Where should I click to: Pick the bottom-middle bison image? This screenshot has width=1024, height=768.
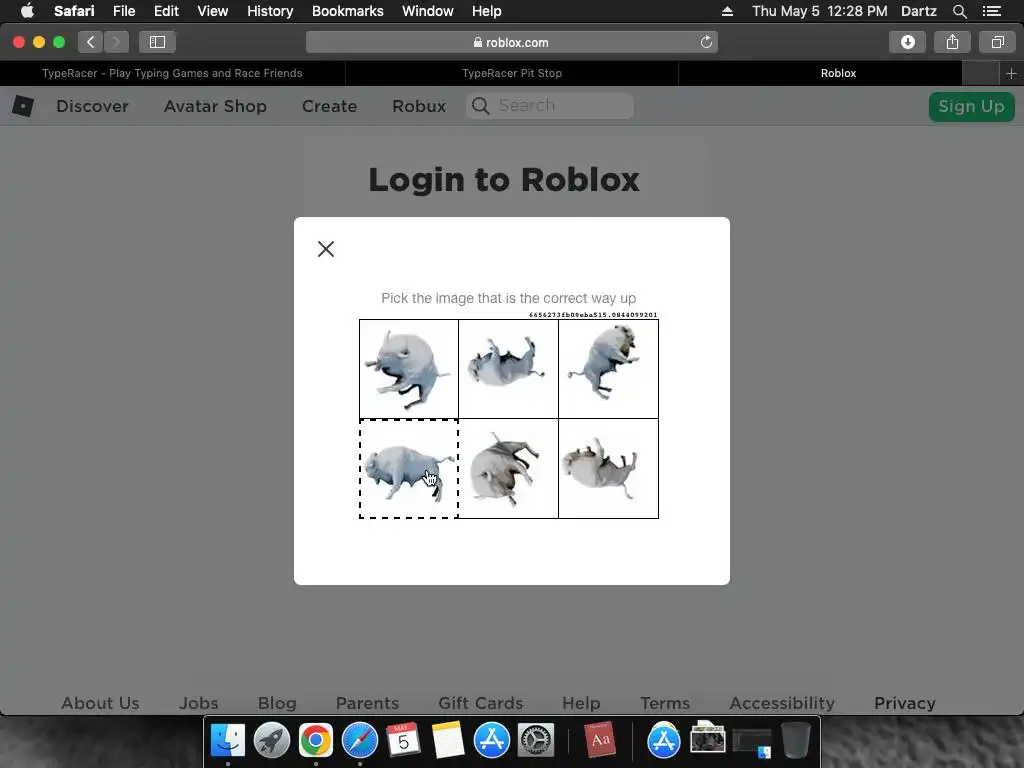point(508,469)
